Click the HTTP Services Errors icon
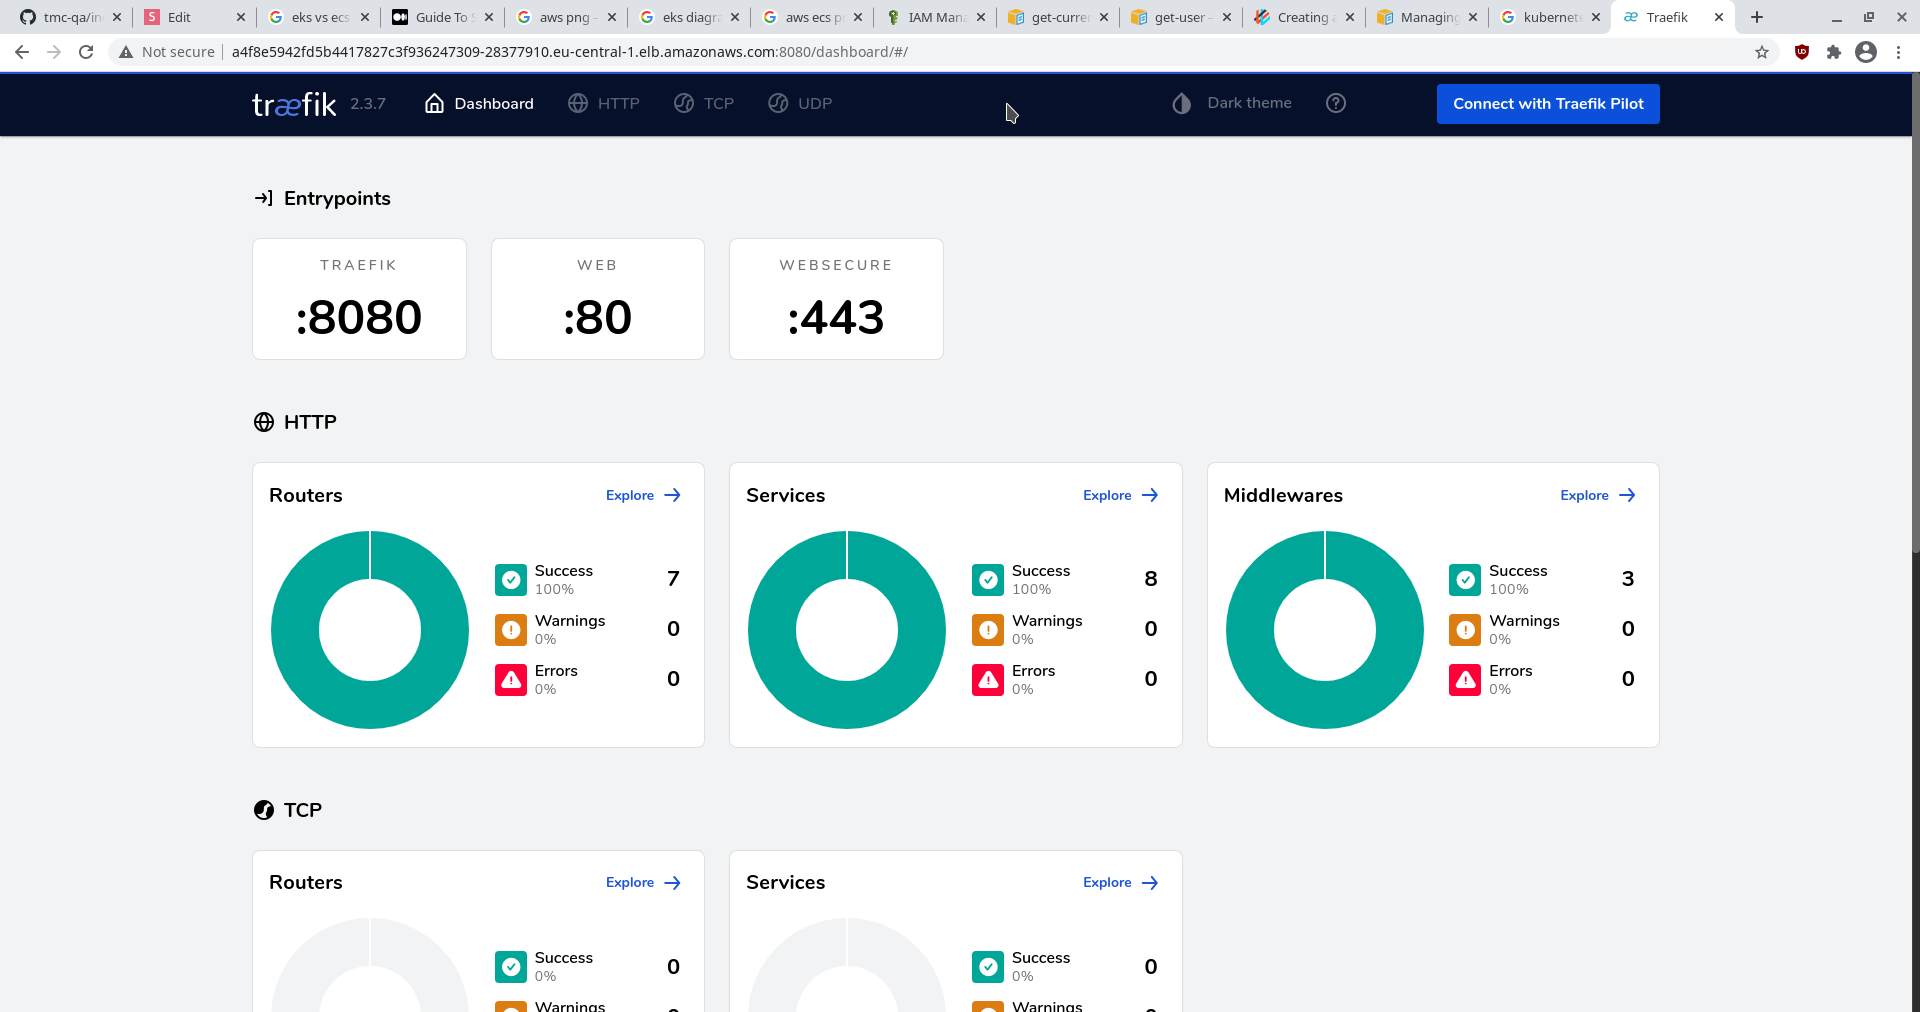1920x1012 pixels. [988, 679]
